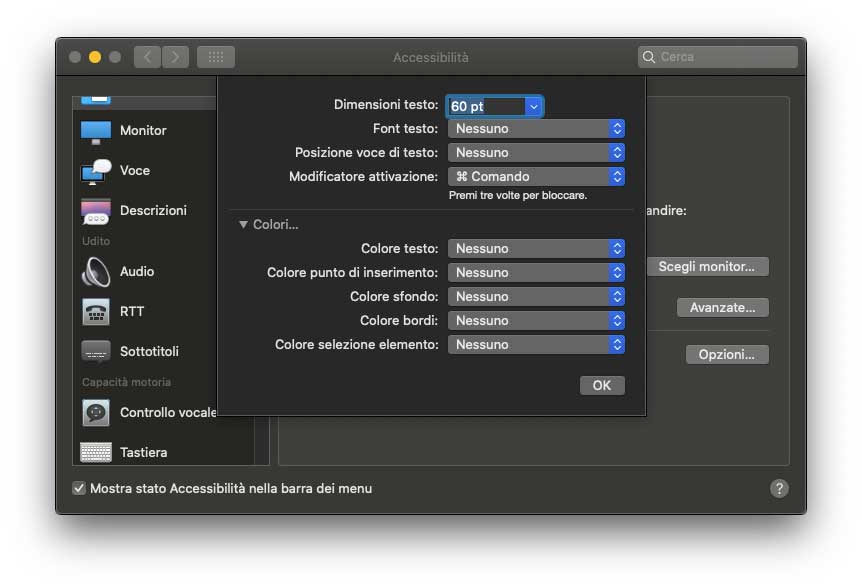Select the Audio sidebar label
This screenshot has height=588, width=862.
point(137,271)
